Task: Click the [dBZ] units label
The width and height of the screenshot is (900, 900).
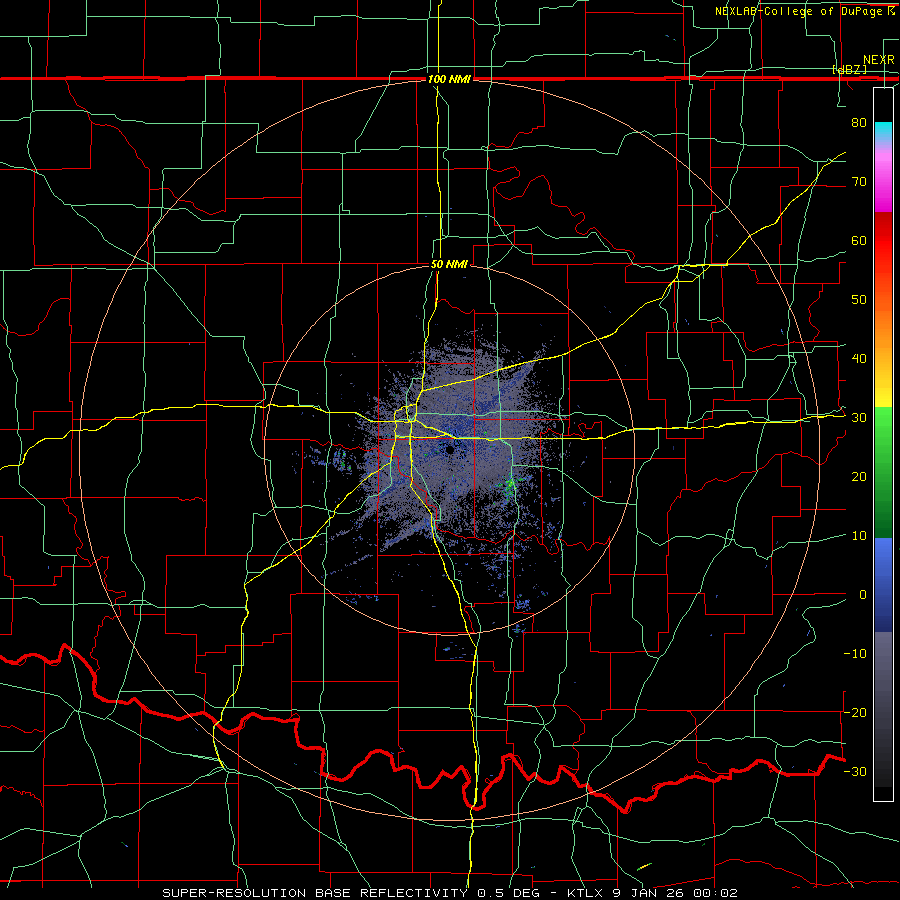Action: (x=849, y=69)
